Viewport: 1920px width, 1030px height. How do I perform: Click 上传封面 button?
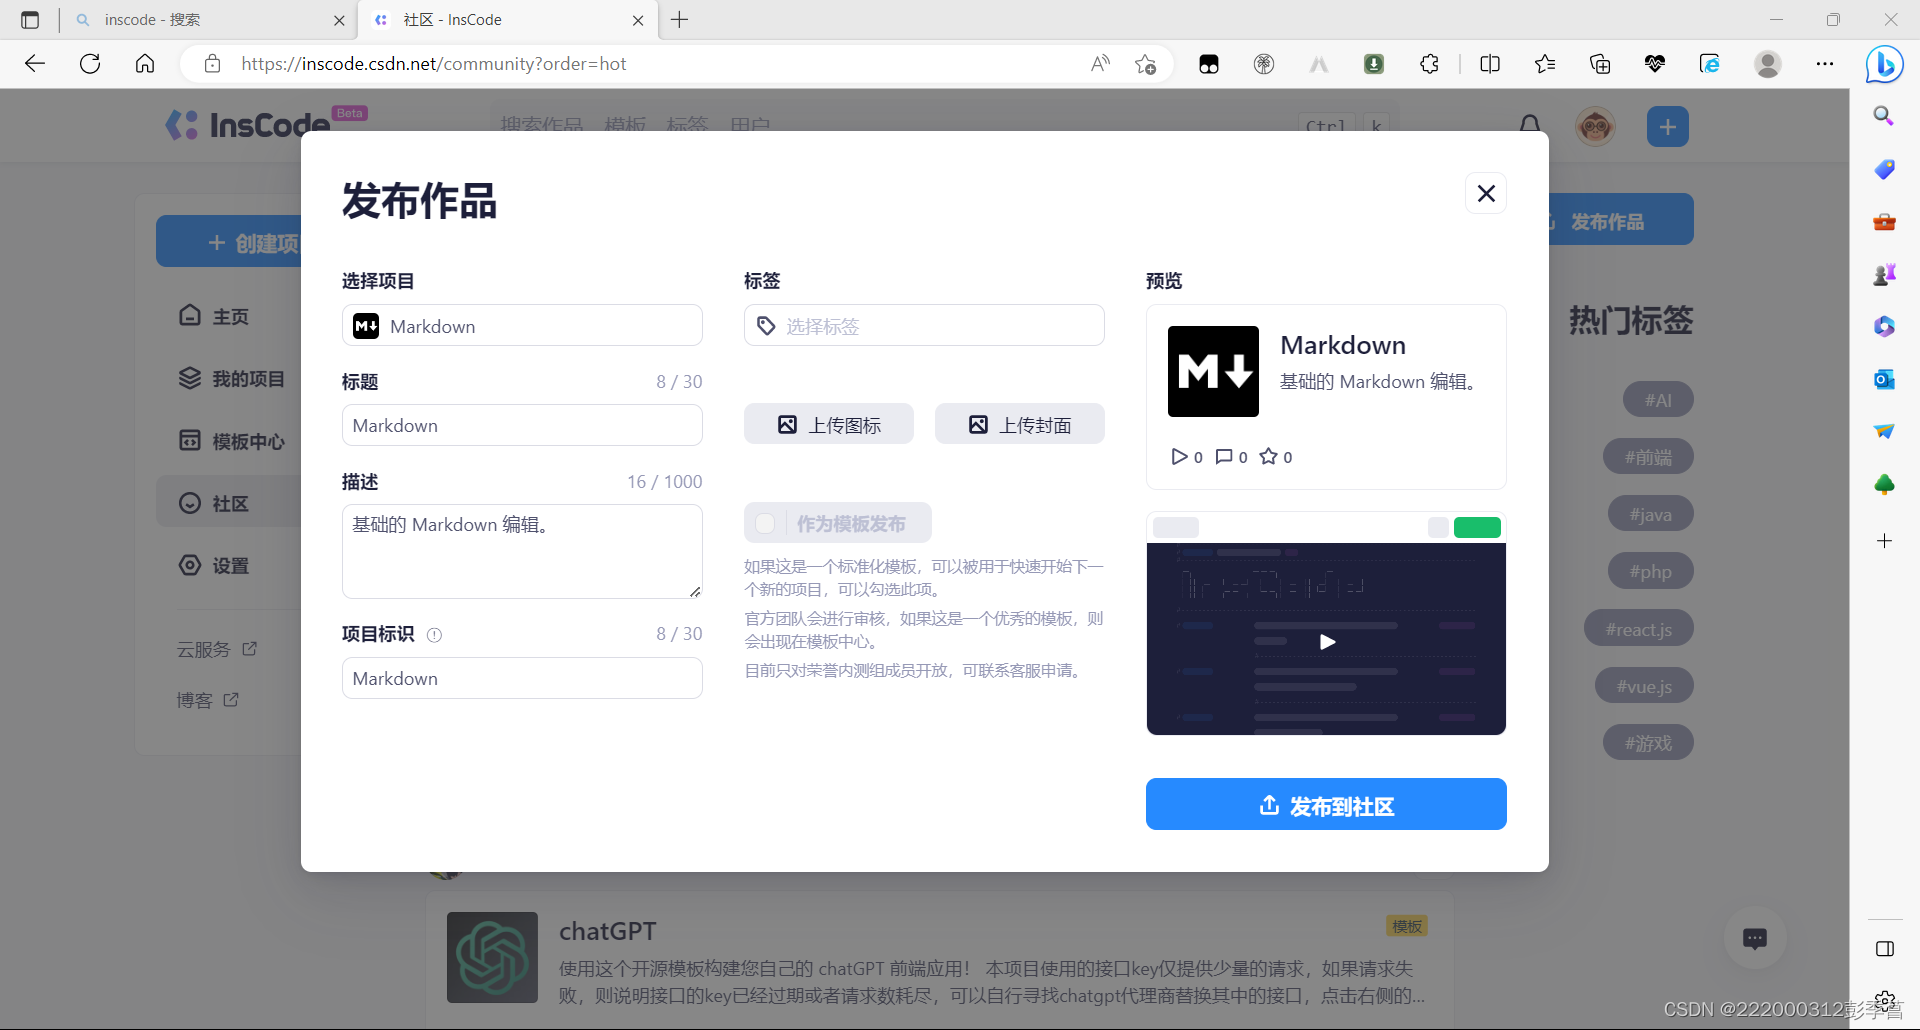point(1020,424)
